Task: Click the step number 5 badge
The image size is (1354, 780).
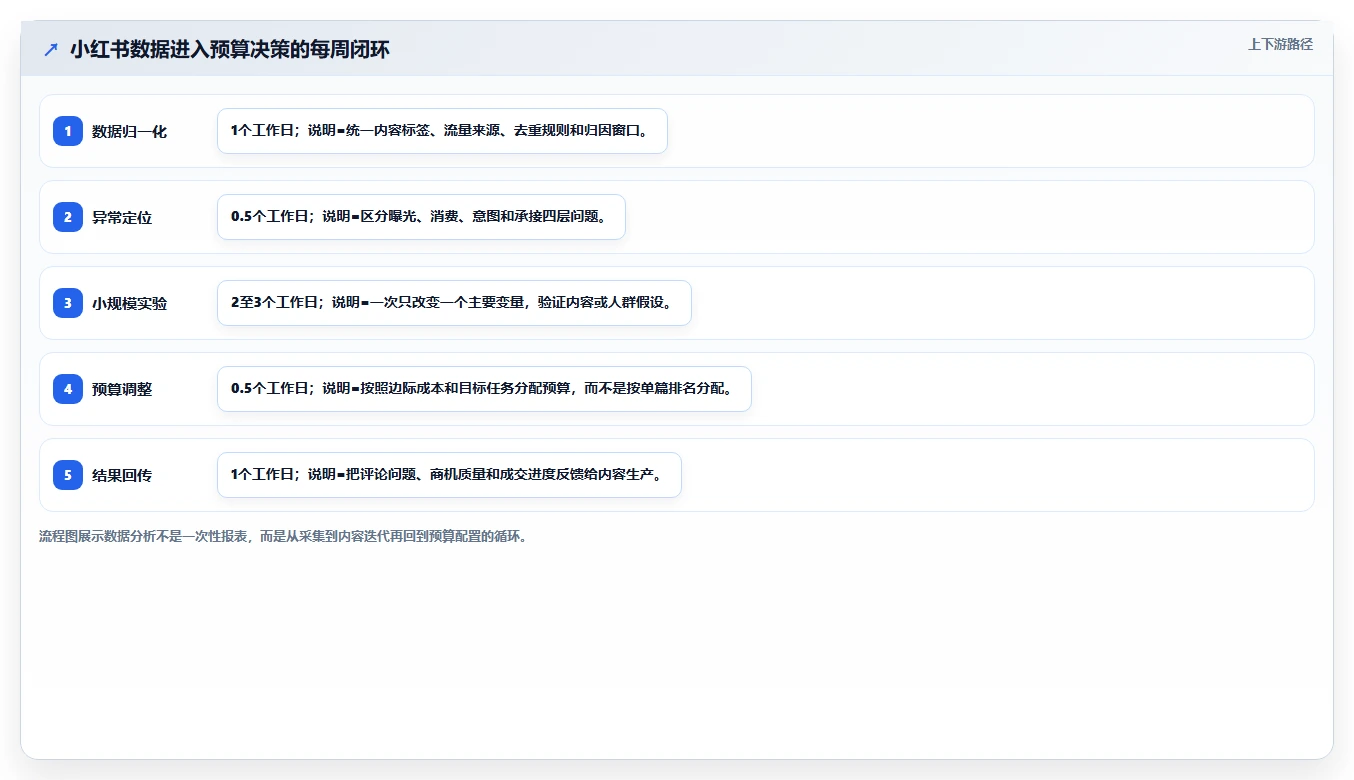Action: tap(68, 475)
